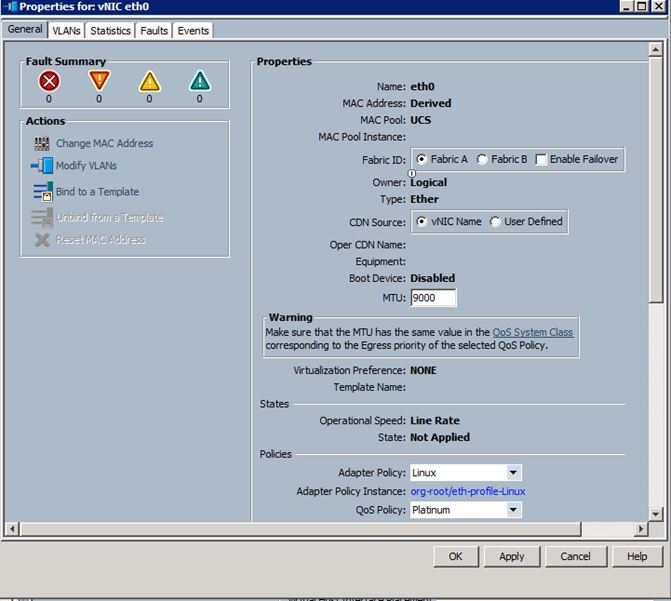Click the Help button
The width and height of the screenshot is (671, 601).
pyautogui.click(x=637, y=556)
